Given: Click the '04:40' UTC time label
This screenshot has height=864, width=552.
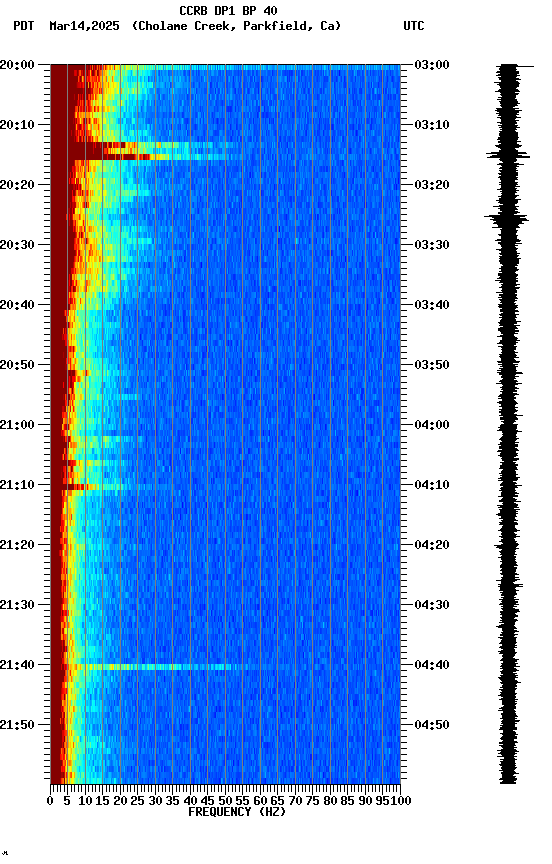Looking at the screenshot, I should click(432, 665).
